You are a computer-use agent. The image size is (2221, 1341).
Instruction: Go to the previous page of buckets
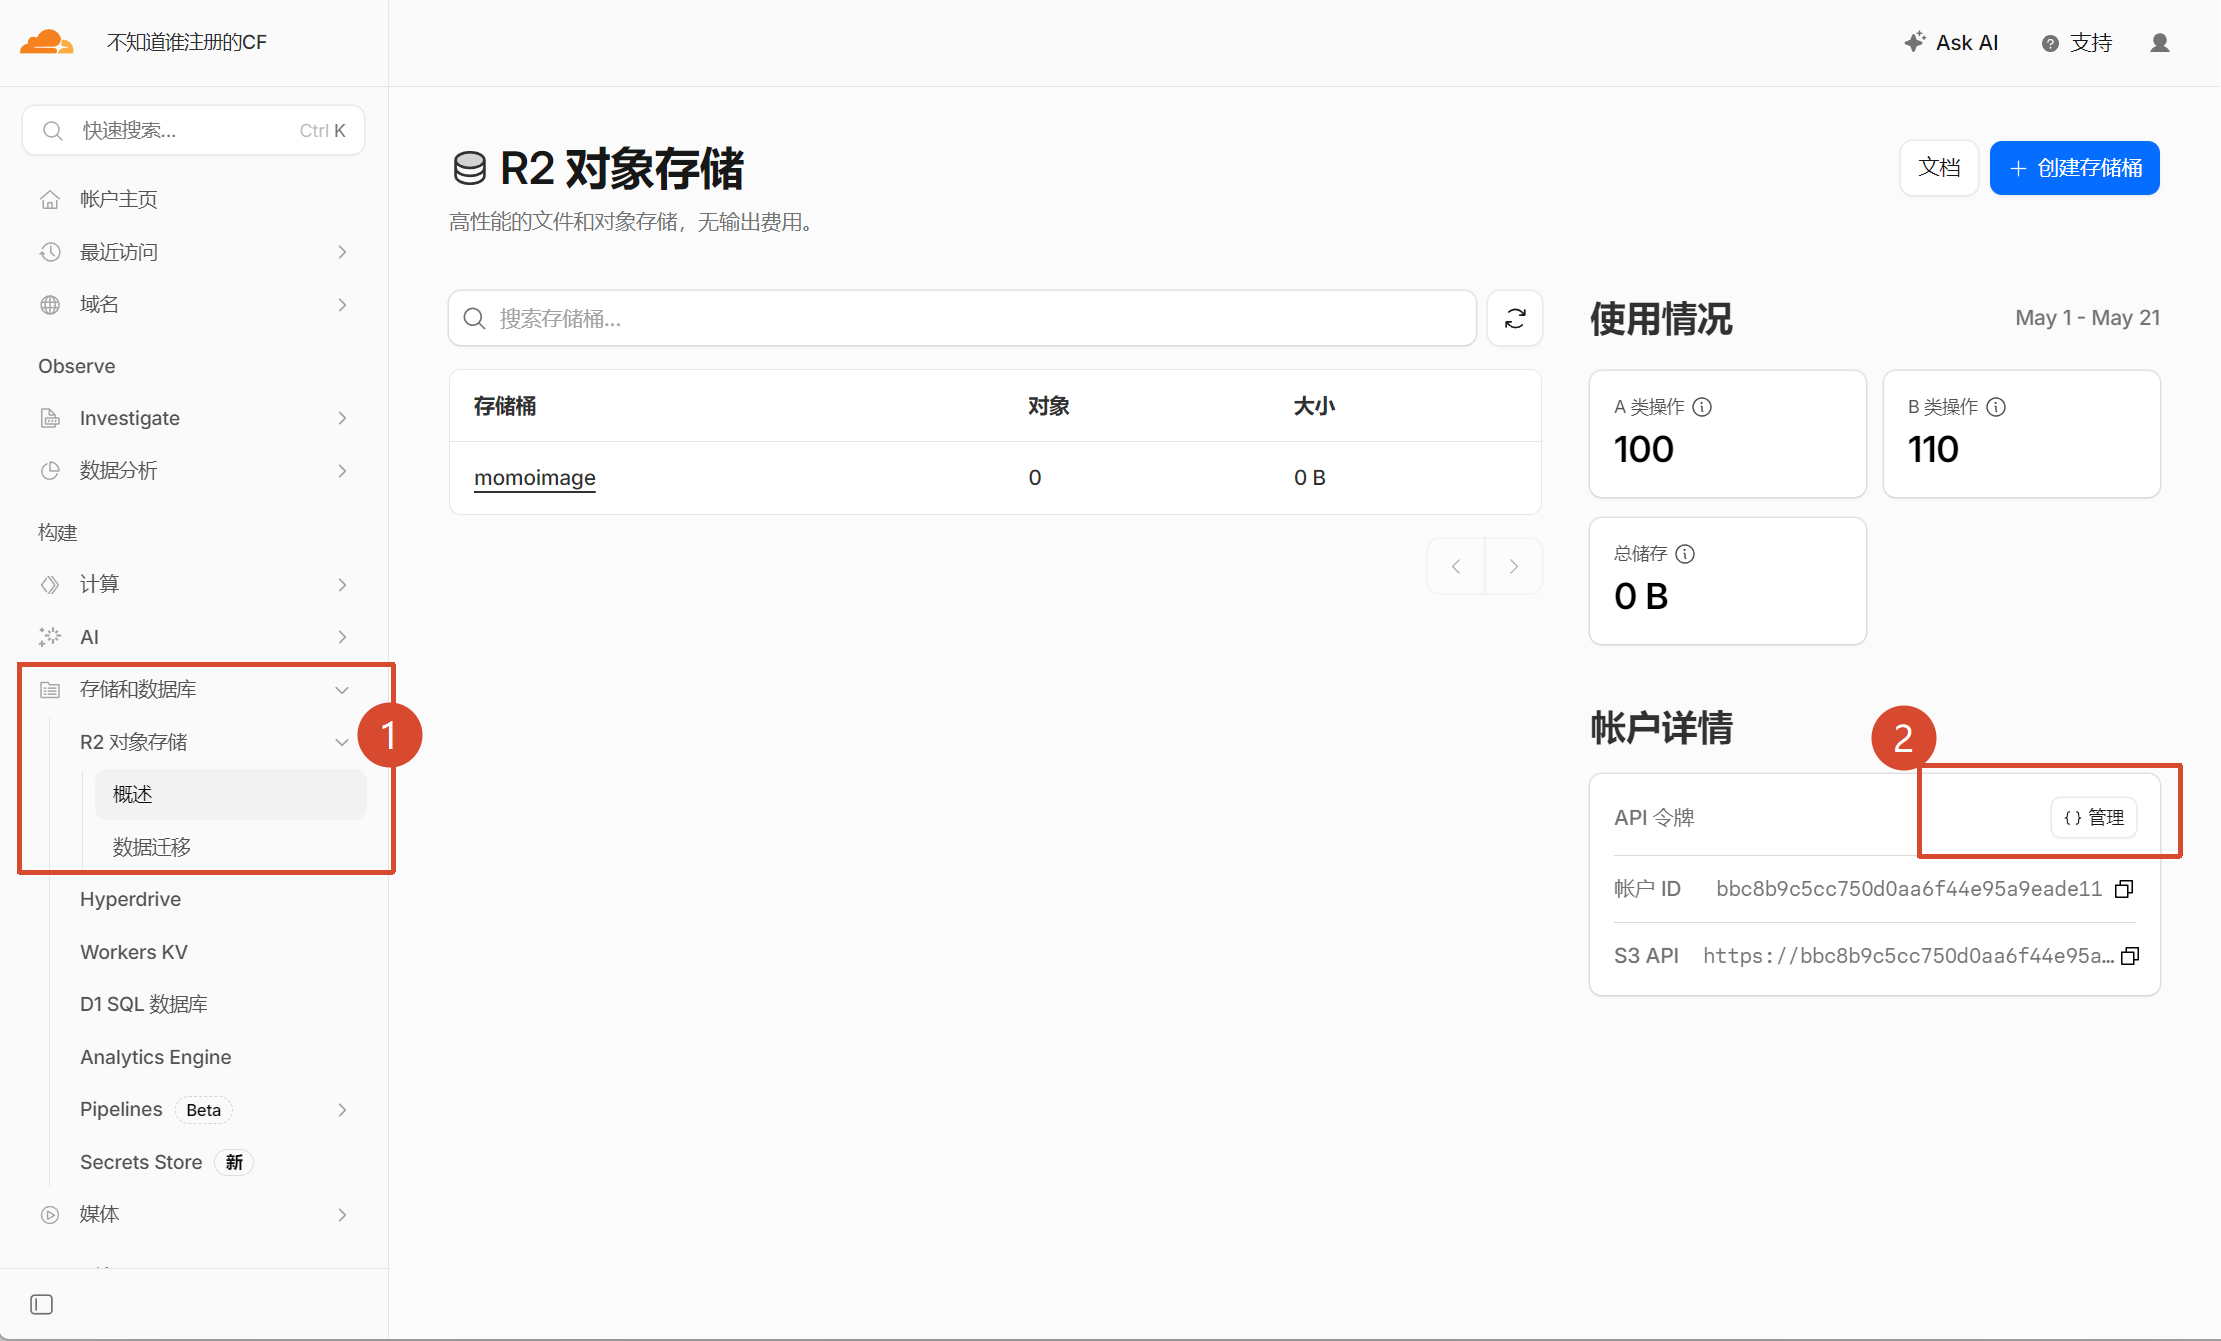pos(1456,567)
